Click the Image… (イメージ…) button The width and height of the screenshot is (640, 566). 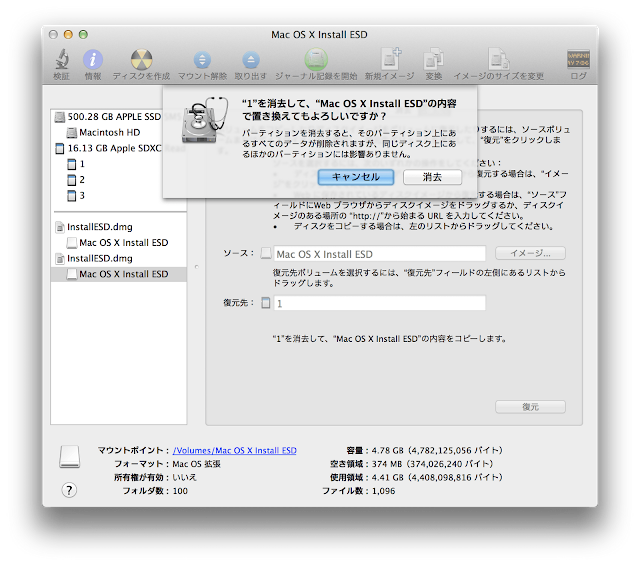530,253
